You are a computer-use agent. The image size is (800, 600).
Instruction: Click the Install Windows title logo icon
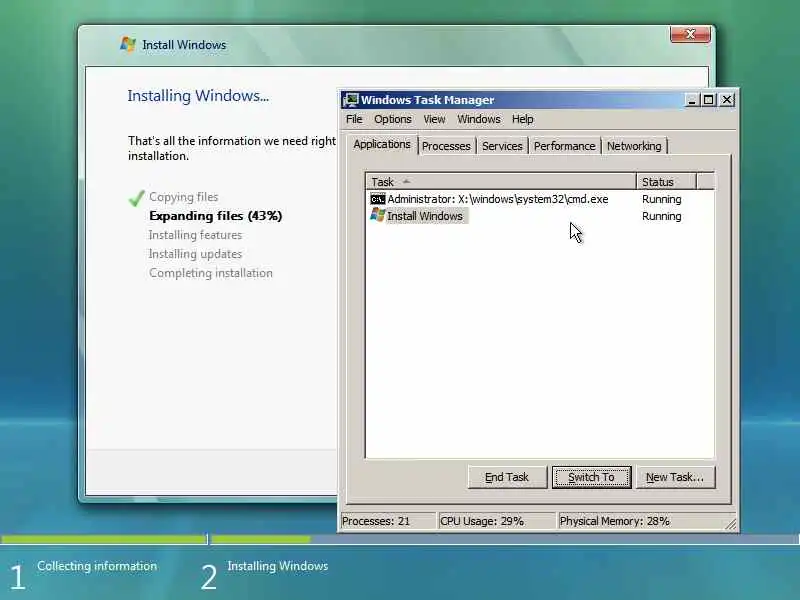coord(128,44)
